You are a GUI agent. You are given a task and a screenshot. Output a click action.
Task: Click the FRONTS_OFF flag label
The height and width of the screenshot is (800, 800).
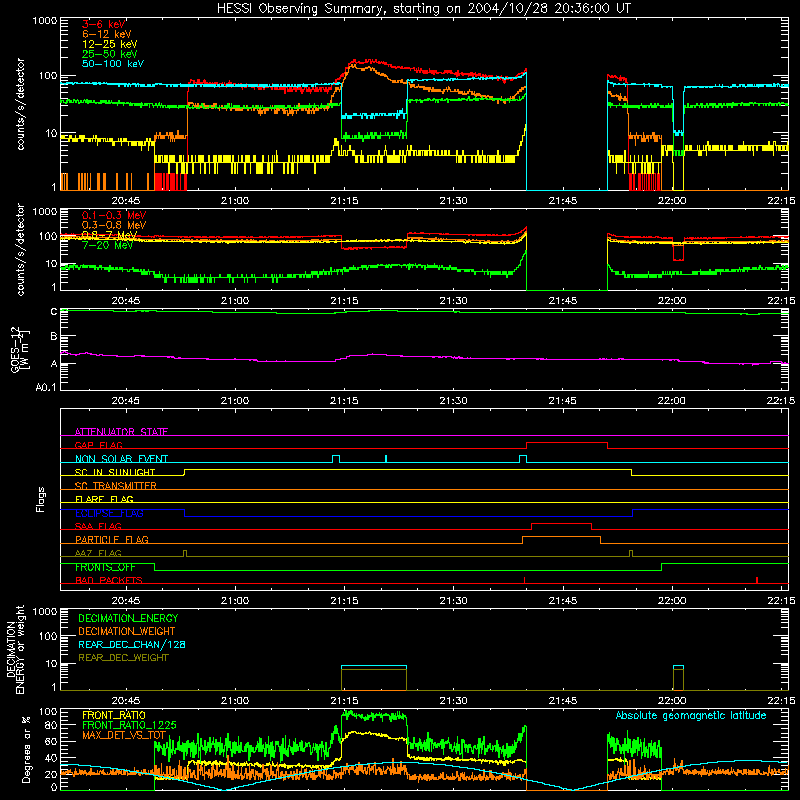coord(105,567)
